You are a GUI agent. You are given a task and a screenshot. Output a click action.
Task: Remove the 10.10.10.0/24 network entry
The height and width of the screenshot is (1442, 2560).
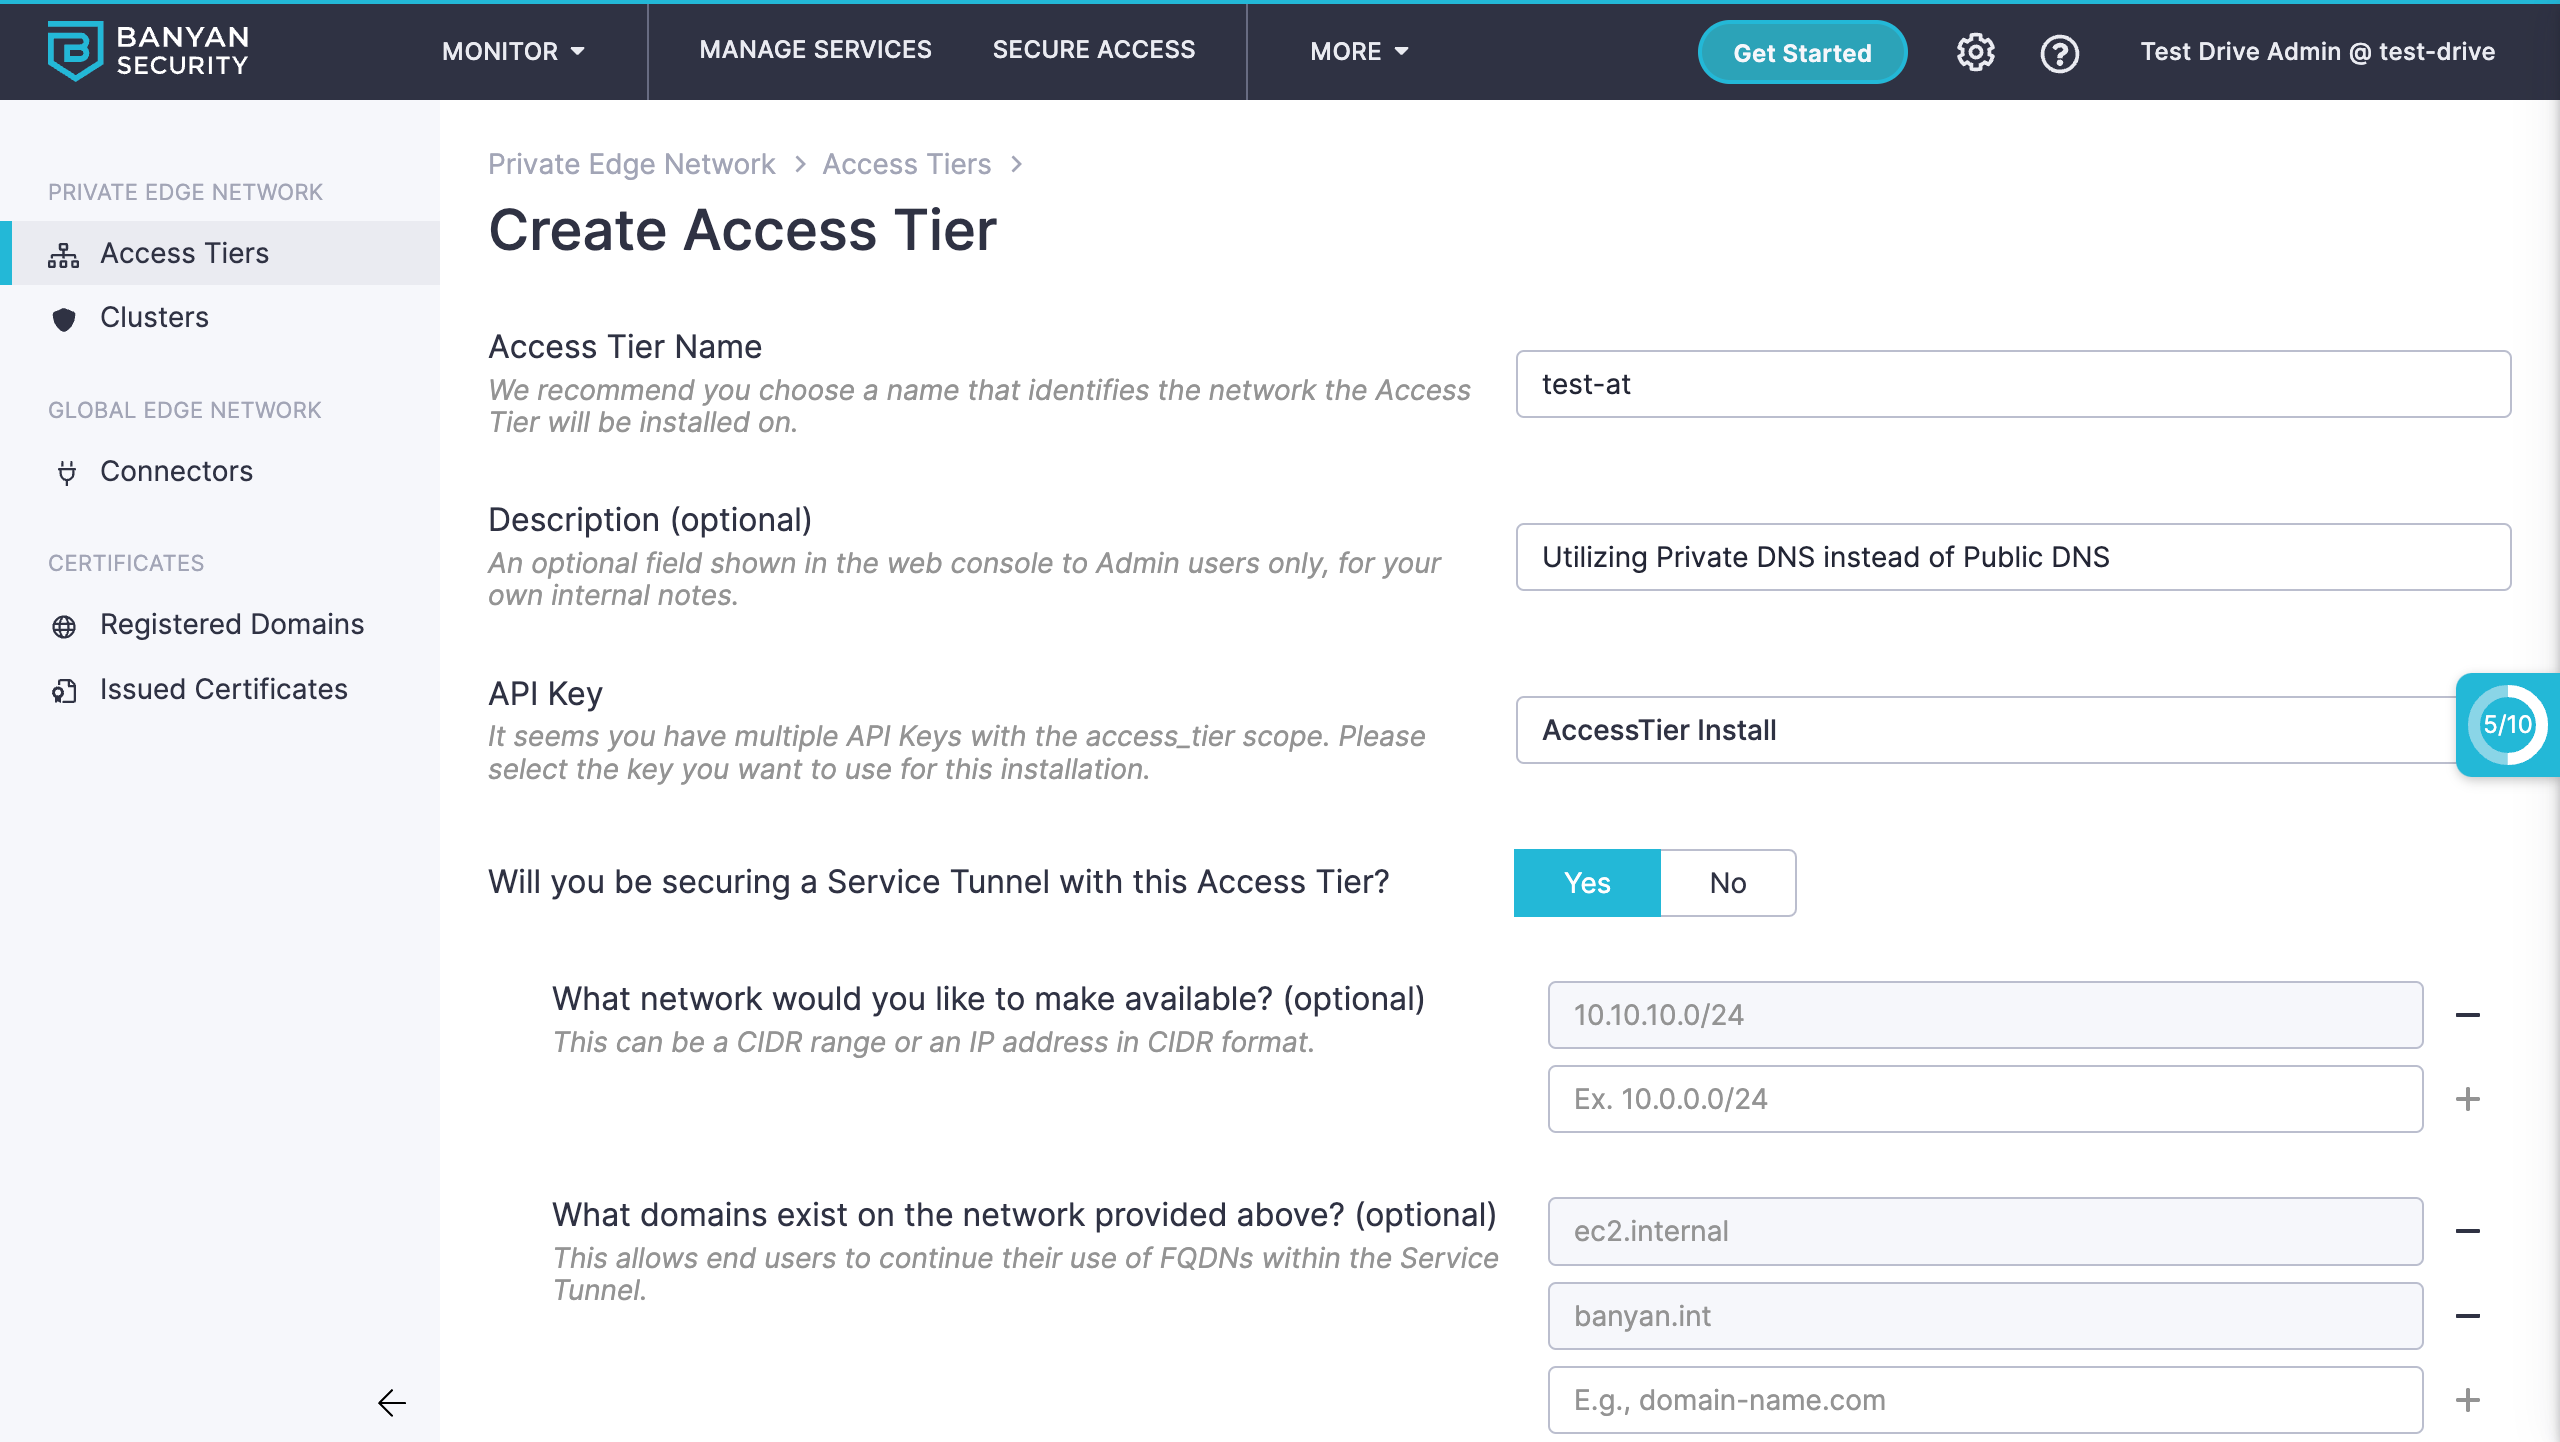(x=2467, y=1015)
